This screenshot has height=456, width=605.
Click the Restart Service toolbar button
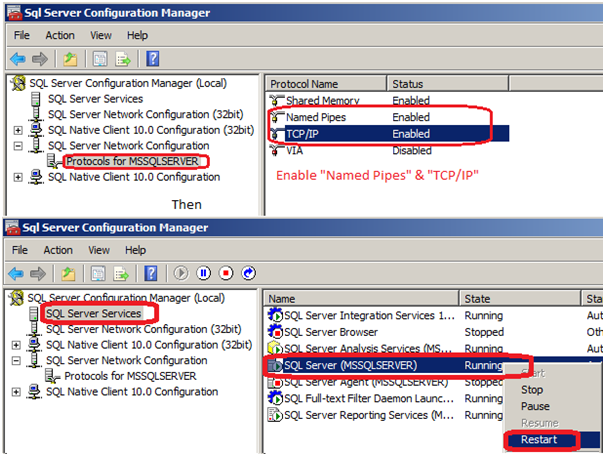[x=248, y=273]
